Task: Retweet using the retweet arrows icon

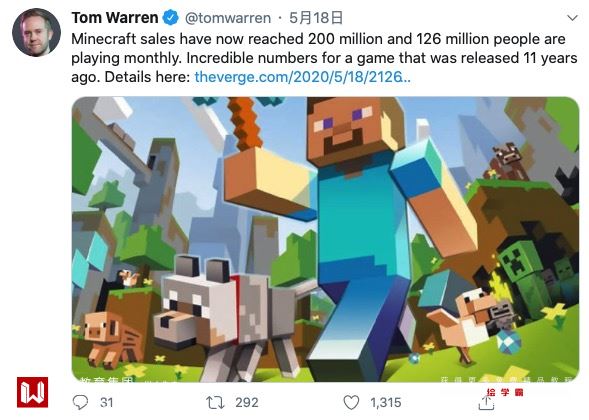Action: 215,402
